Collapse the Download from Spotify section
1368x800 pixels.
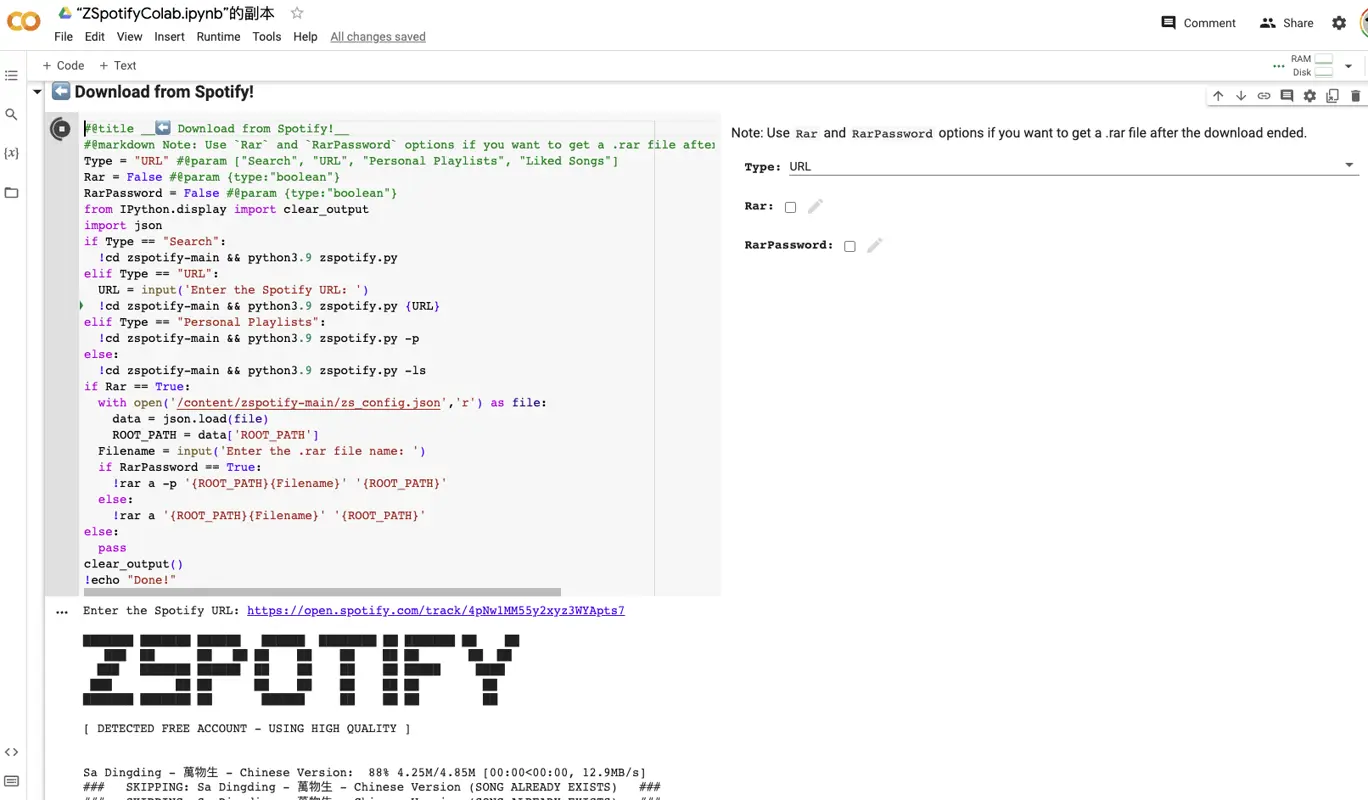[x=37, y=92]
